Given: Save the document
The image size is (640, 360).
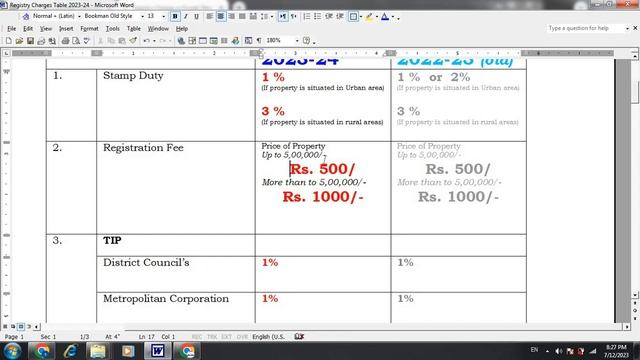Looking at the screenshot, I should (30, 40).
